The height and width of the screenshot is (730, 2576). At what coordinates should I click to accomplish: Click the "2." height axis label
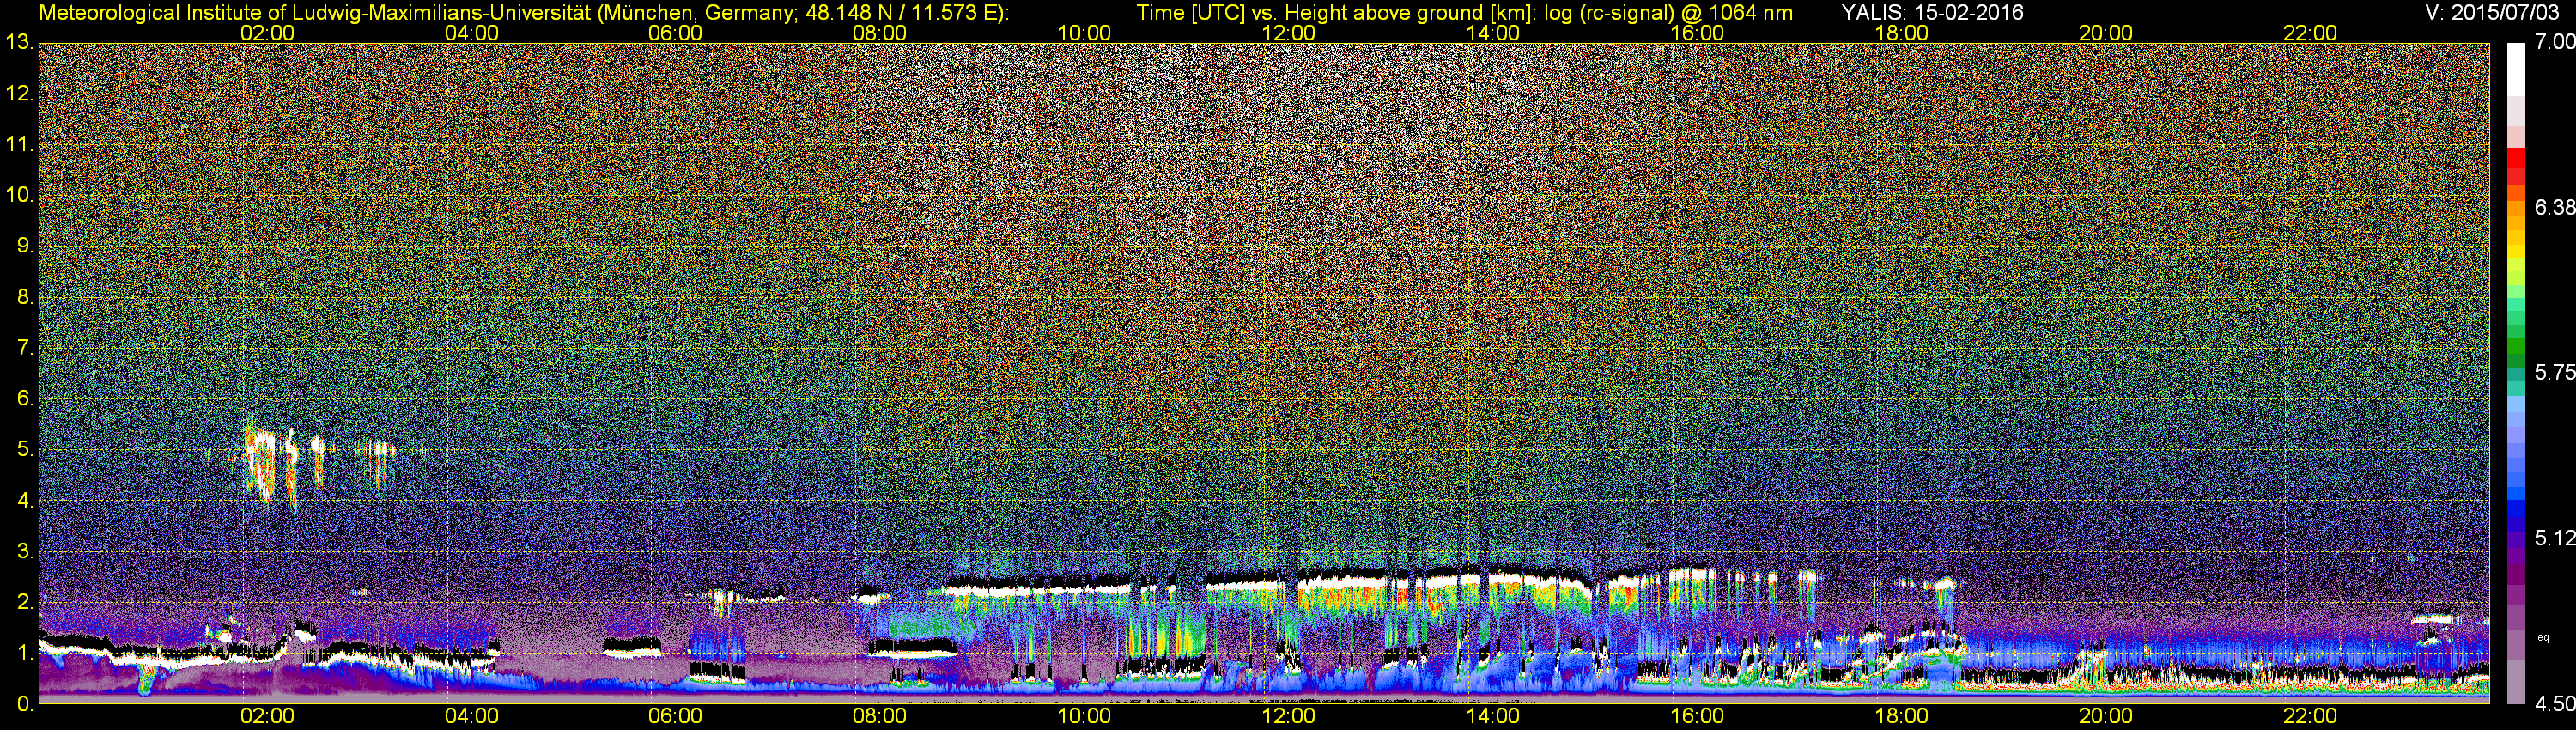(24, 602)
